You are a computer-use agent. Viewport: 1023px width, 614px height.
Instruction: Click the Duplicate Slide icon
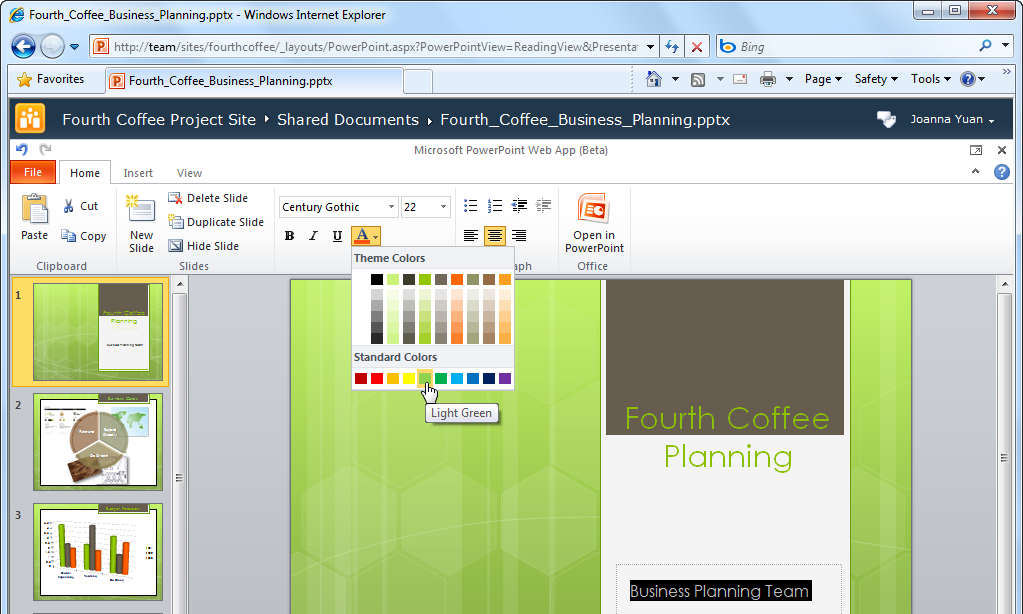(x=176, y=222)
